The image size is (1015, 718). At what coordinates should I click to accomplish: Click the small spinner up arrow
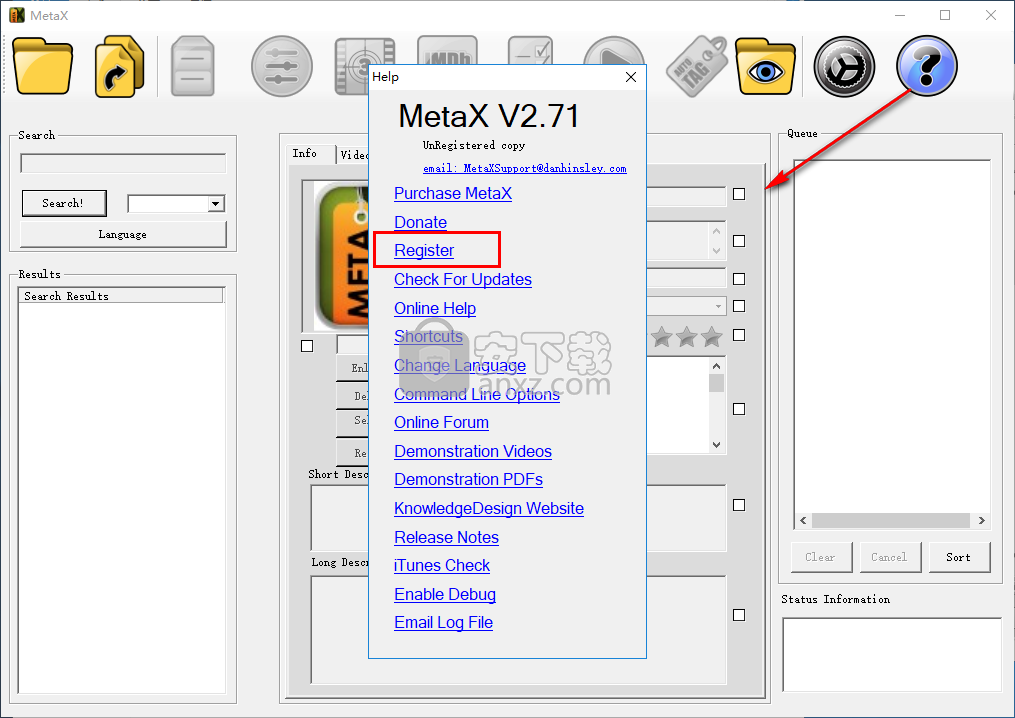tap(716, 231)
